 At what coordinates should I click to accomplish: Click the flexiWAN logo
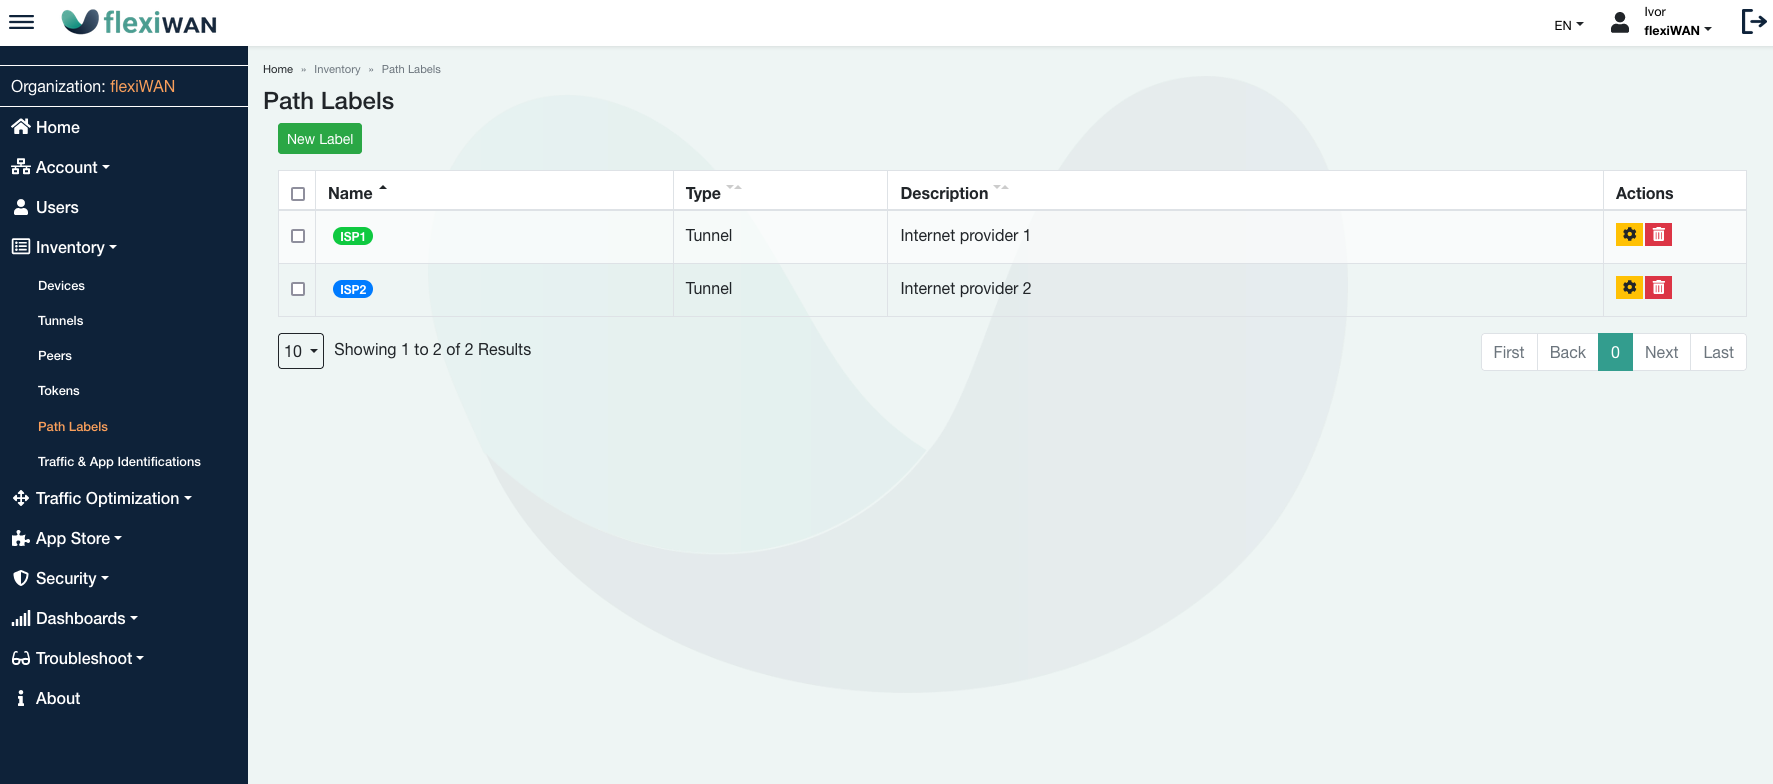click(139, 22)
